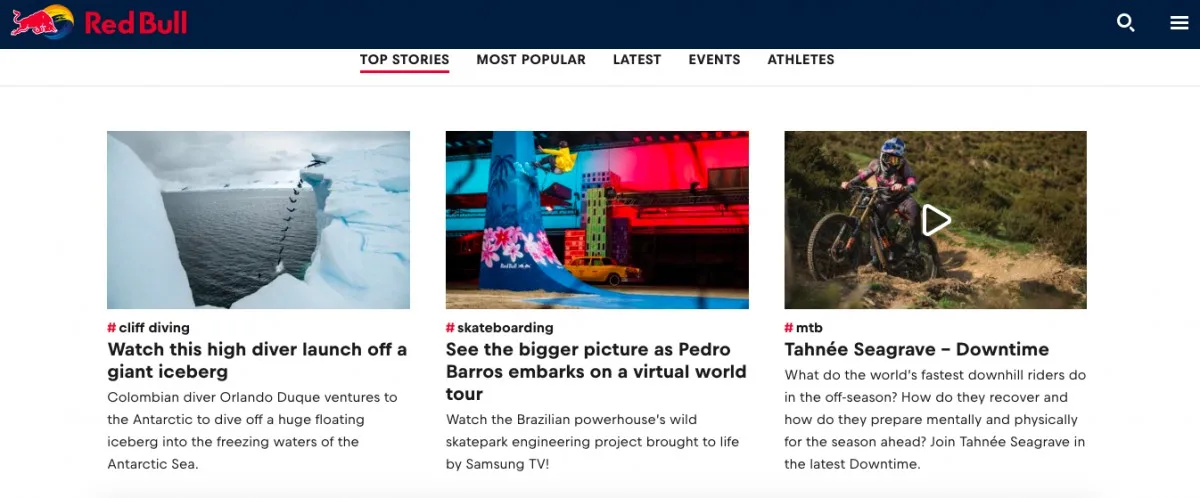The image size is (1200, 498).
Task: Open the skateboarding hashtag link
Action: [x=499, y=327]
